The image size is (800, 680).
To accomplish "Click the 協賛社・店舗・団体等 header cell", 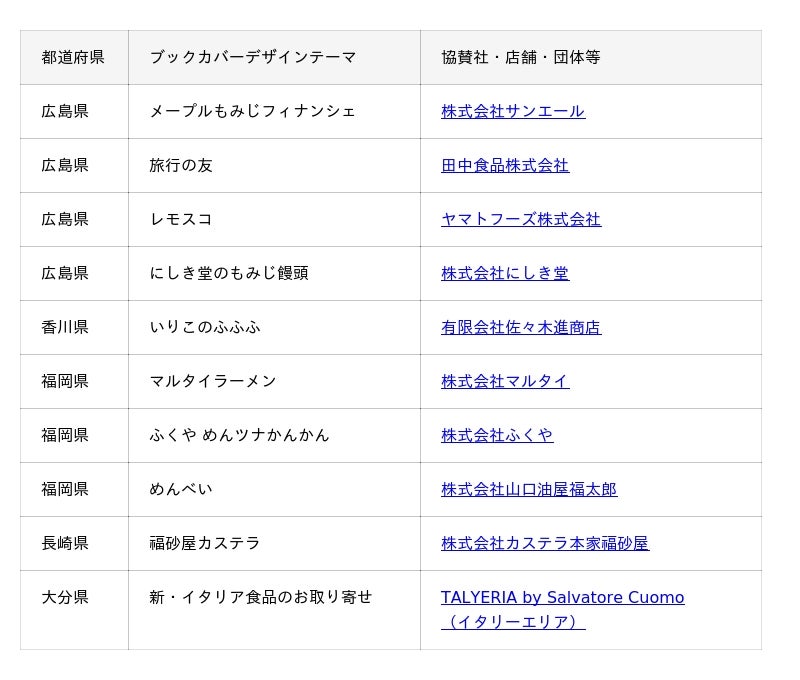I will (591, 58).
